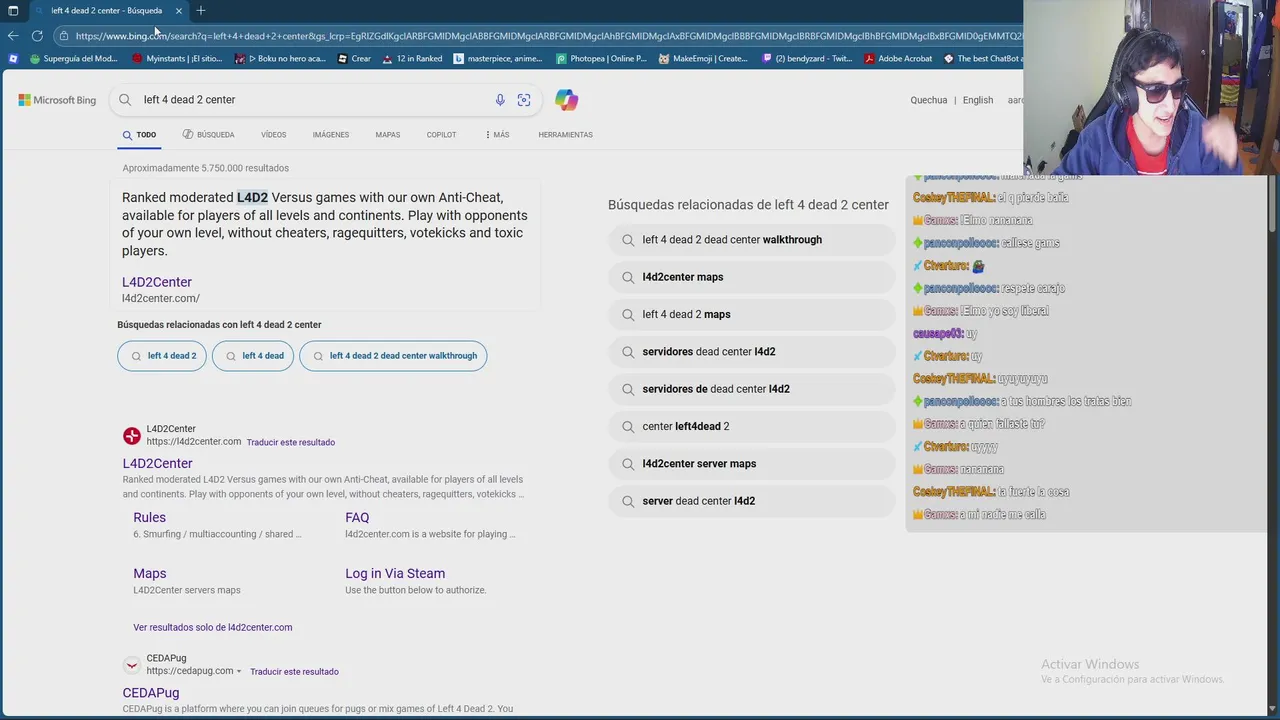This screenshot has height=720, width=1280.
Task: Open a new browser tab
Action: 201,10
